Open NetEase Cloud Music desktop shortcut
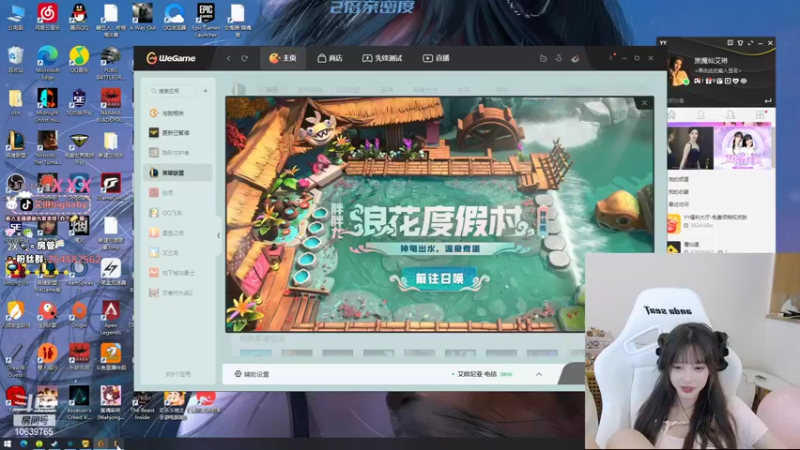 (47, 17)
